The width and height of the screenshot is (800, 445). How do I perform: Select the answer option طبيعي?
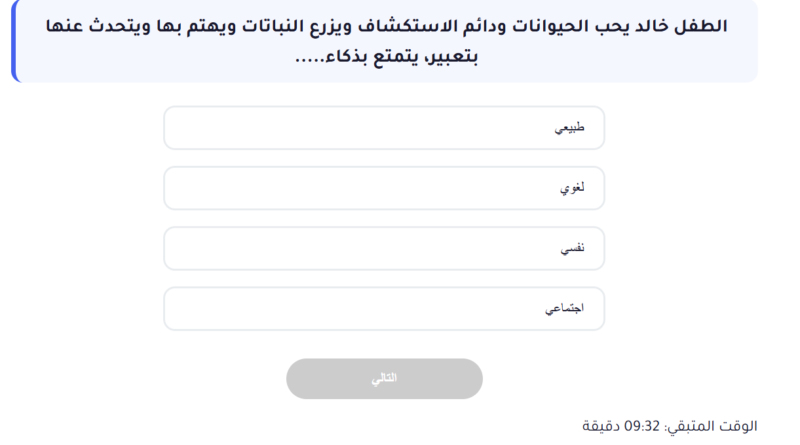(x=384, y=128)
